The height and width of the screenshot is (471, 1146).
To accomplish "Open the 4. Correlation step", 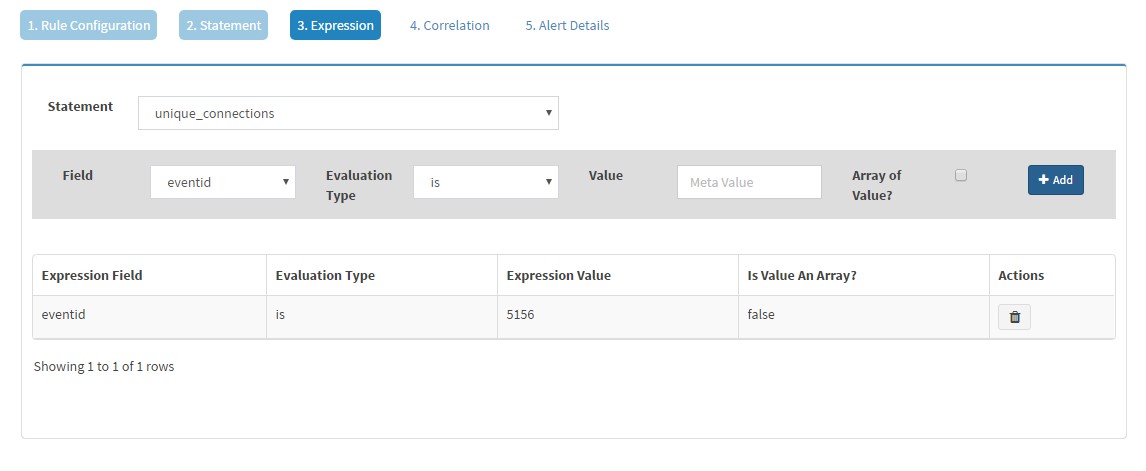I will click(x=449, y=25).
